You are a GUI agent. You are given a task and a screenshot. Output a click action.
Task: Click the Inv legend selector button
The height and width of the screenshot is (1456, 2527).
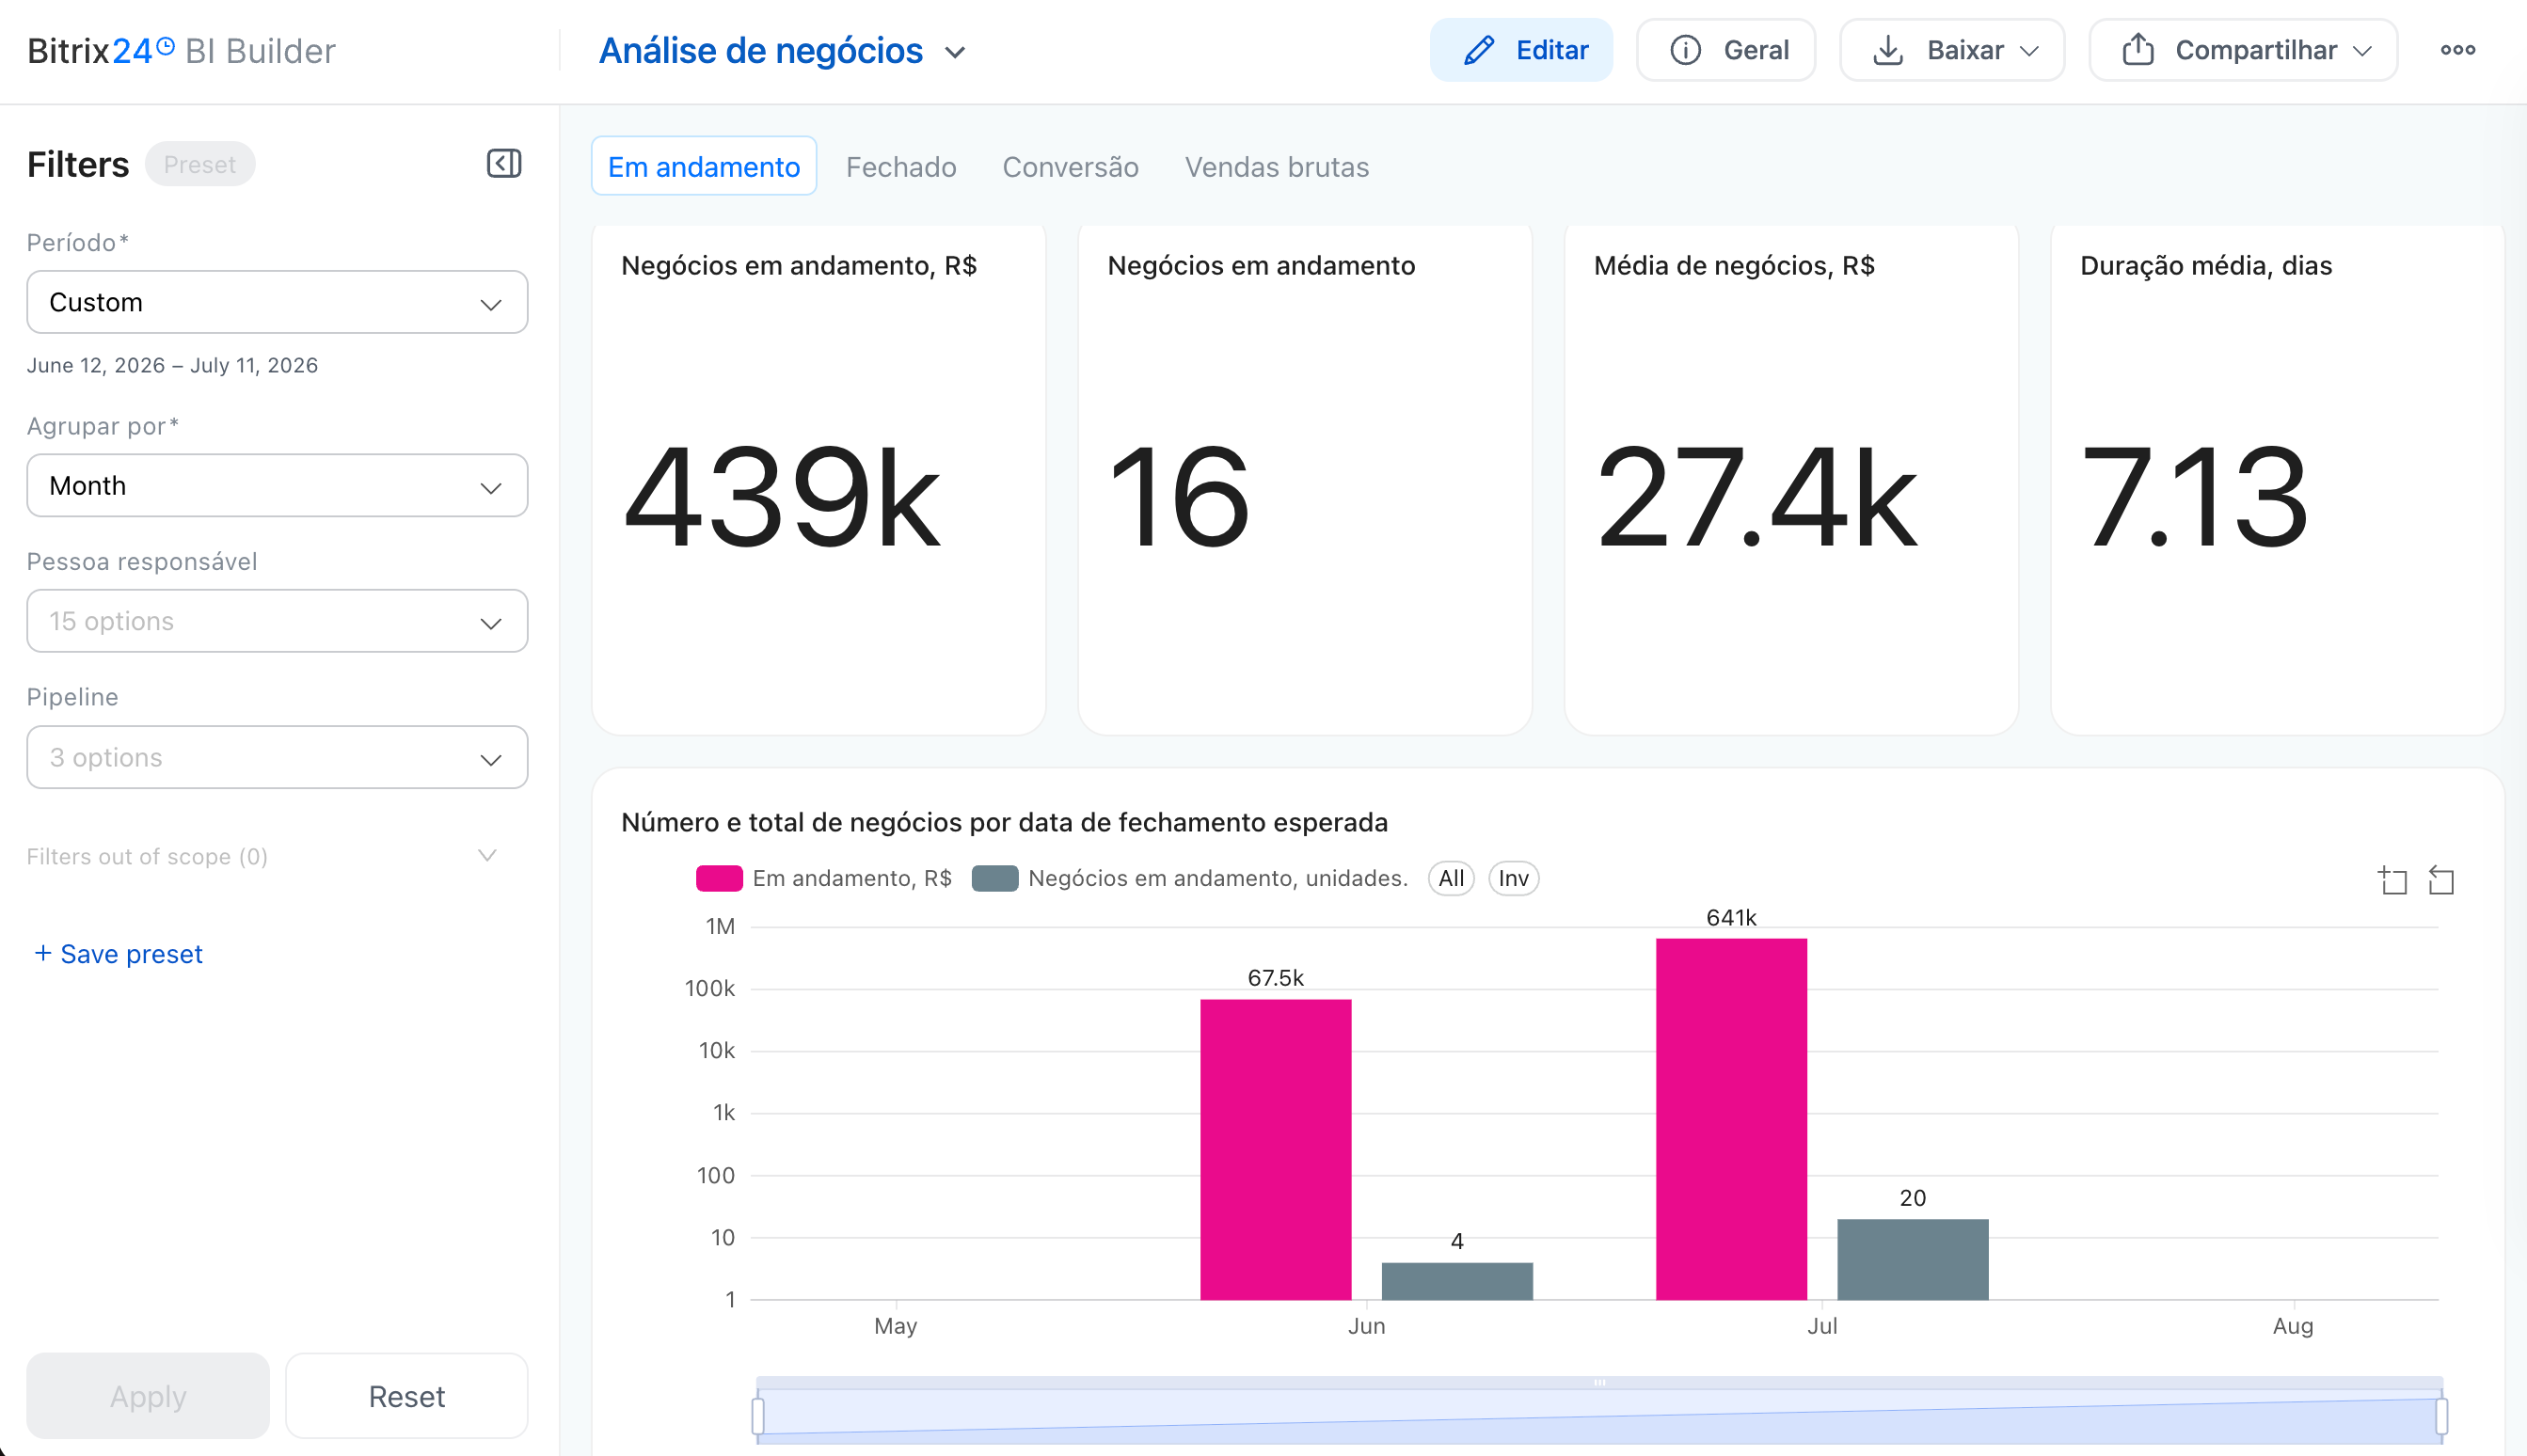(1513, 878)
